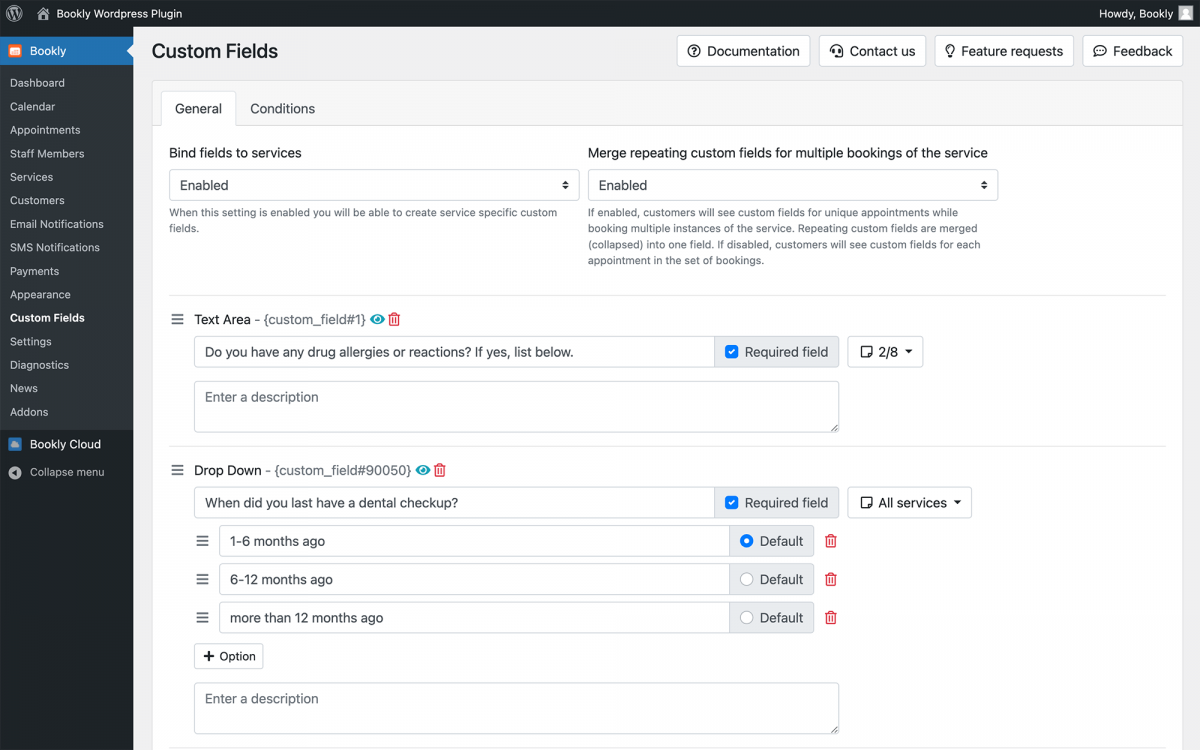This screenshot has height=750, width=1200.
Task: Open the Documentation page
Action: pos(743,50)
